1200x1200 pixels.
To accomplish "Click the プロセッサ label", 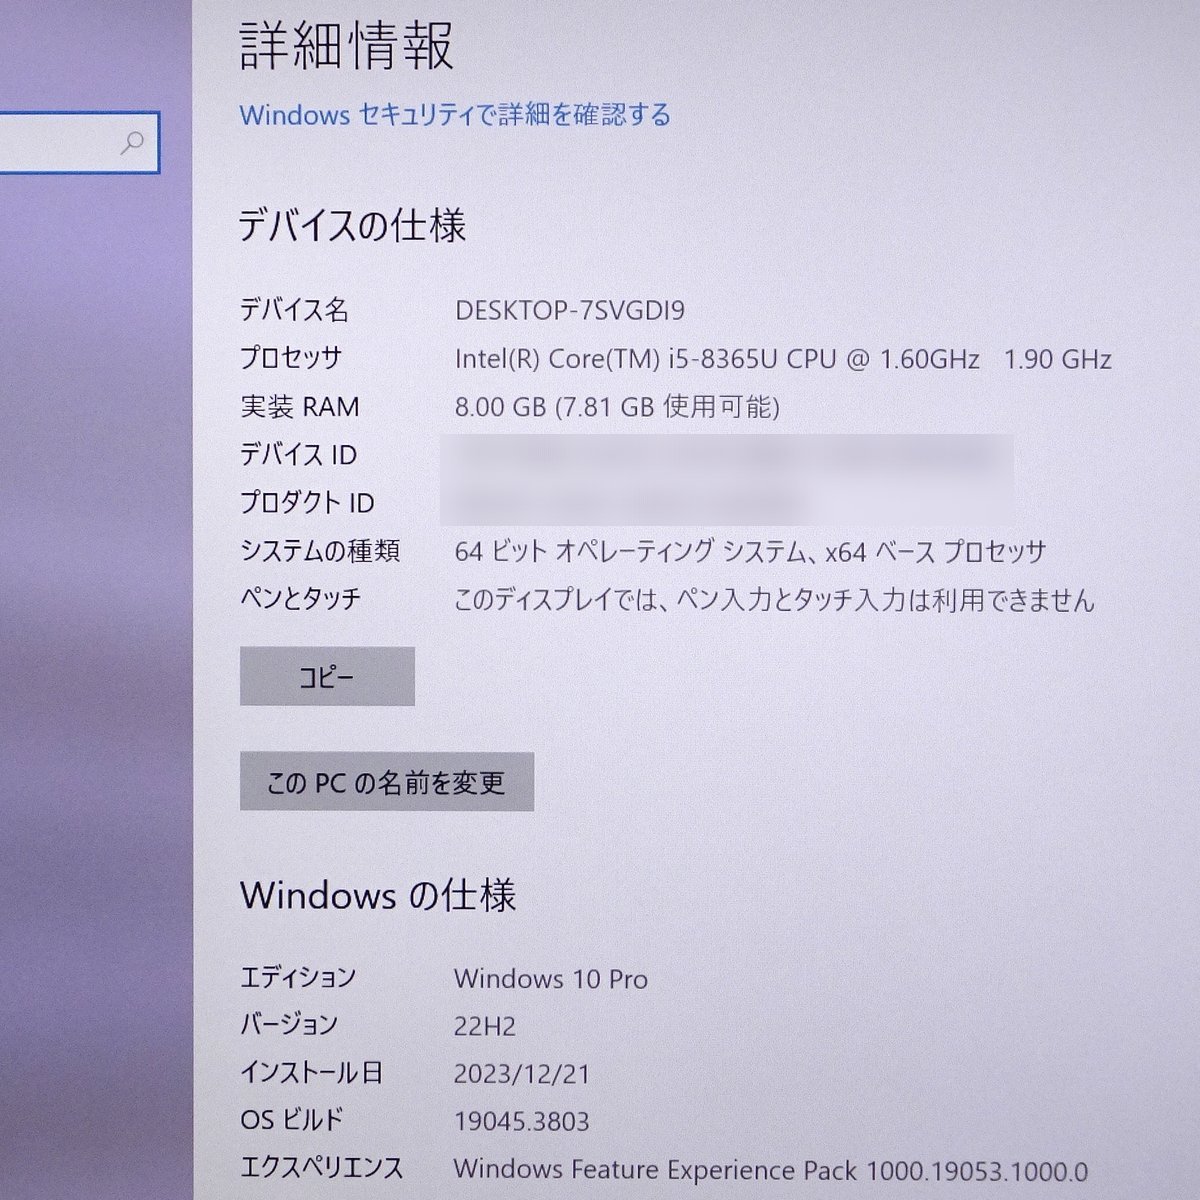I will point(291,358).
